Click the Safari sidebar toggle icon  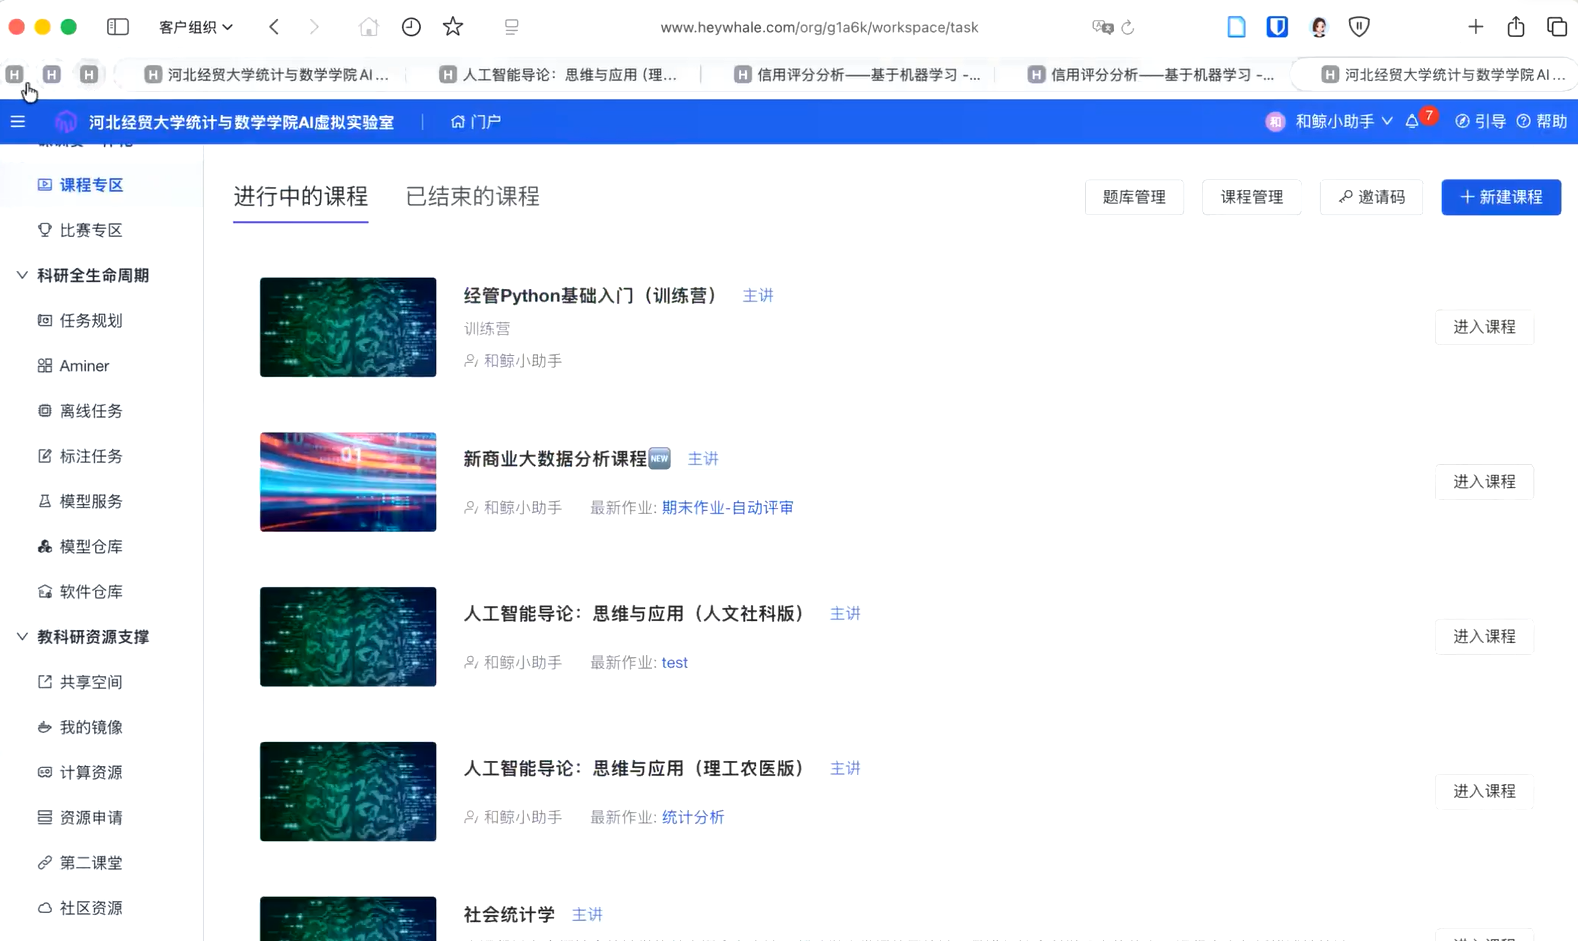coord(118,27)
